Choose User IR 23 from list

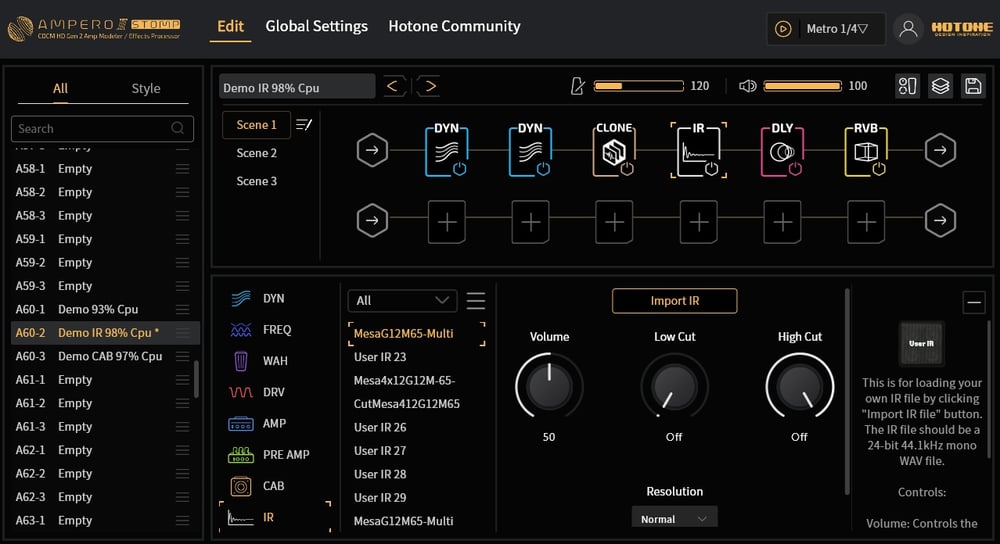(x=380, y=357)
